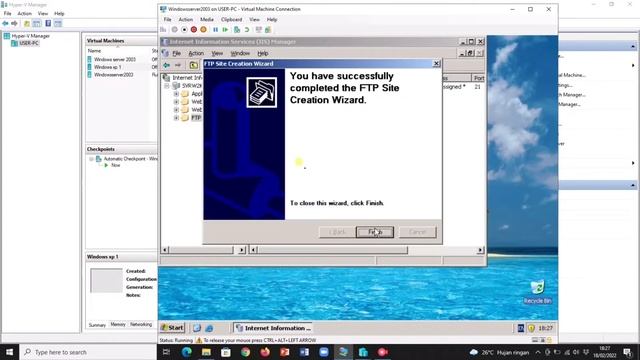Screen dimensions: 640x360
Task: Open View menu in Virtual Machine Connection
Action: click(254, 19)
